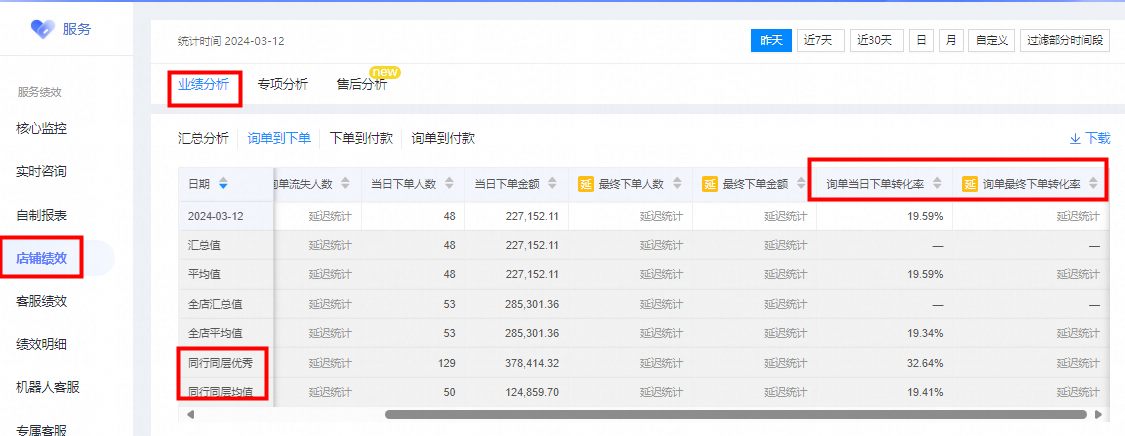This screenshot has width=1125, height=436.
Task: Click the new badge on 售后分析
Action: (x=385, y=72)
